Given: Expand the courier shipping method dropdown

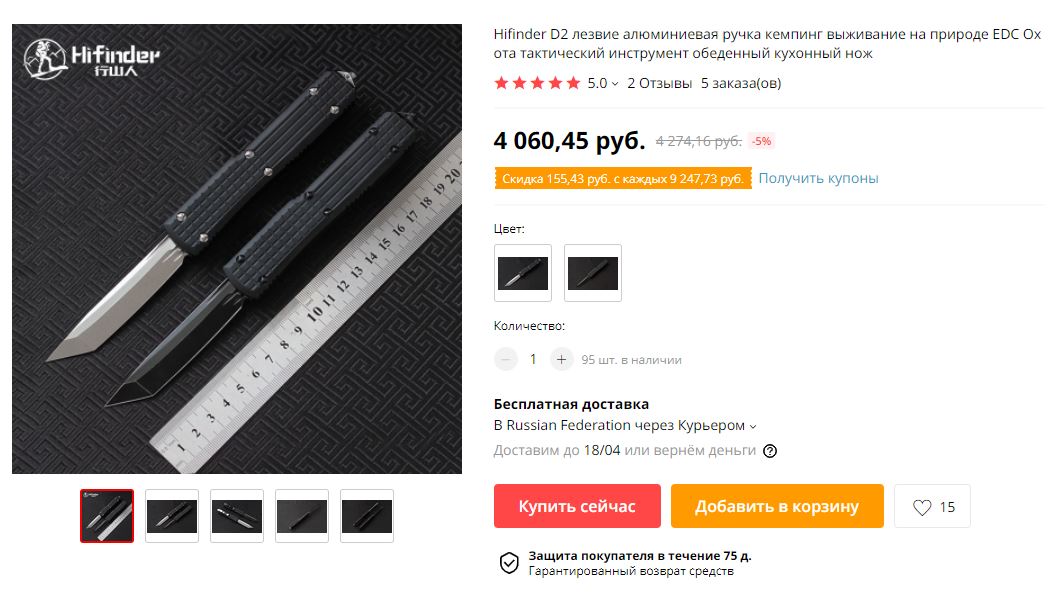Looking at the screenshot, I should (753, 426).
